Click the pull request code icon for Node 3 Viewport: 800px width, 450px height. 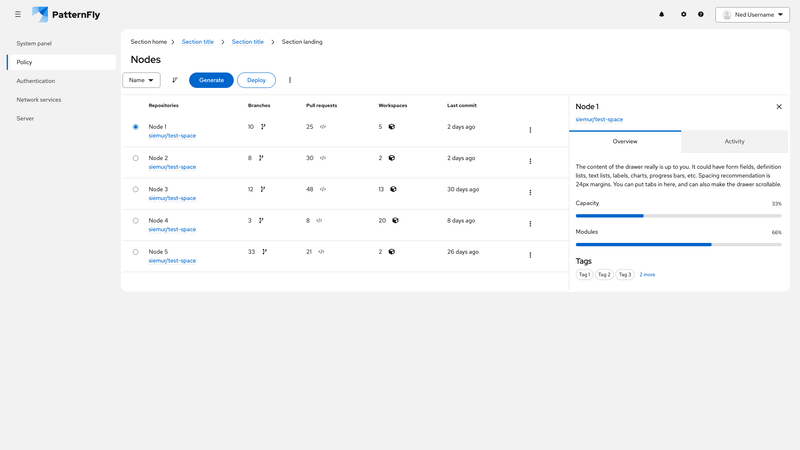323,189
